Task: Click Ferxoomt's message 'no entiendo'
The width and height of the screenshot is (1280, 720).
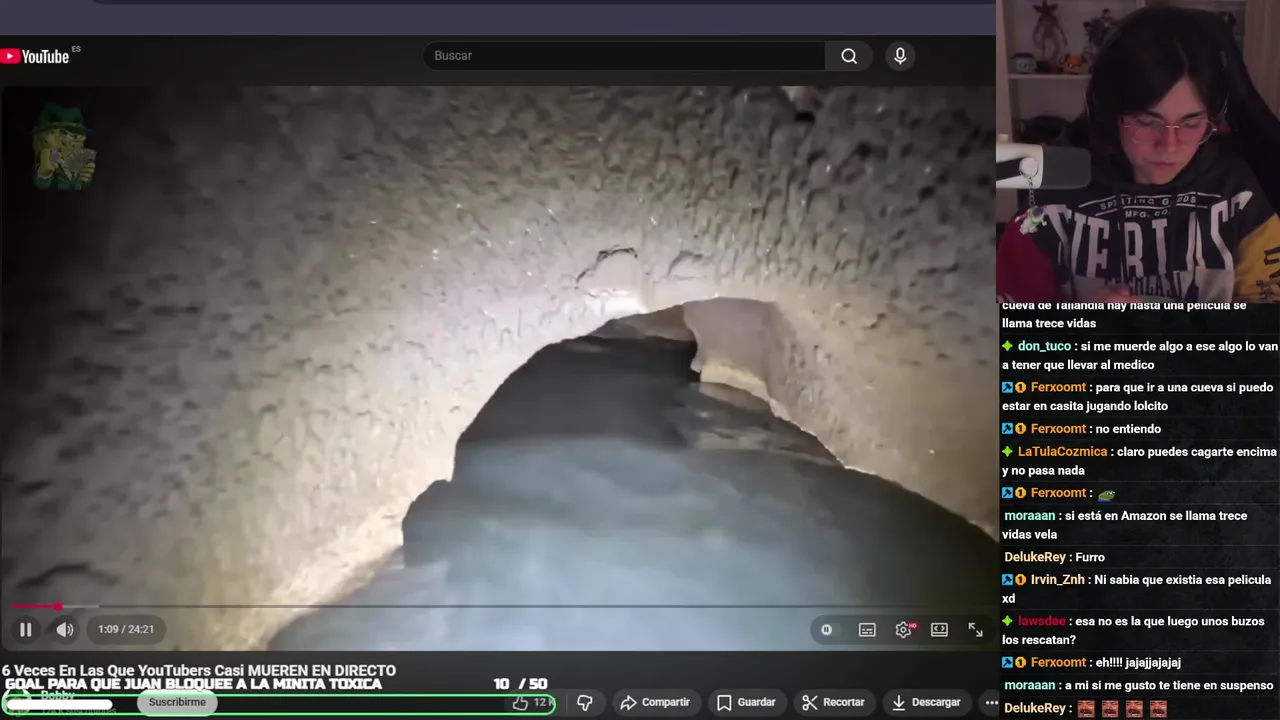Action: (1127, 429)
